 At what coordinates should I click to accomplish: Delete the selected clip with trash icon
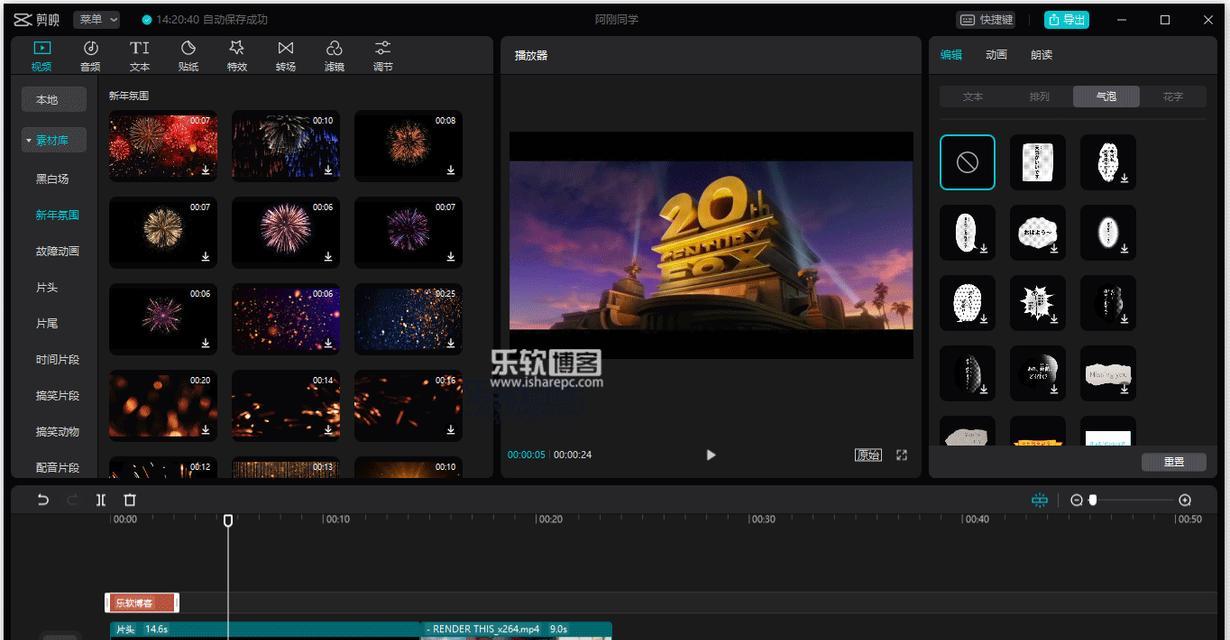[130, 500]
